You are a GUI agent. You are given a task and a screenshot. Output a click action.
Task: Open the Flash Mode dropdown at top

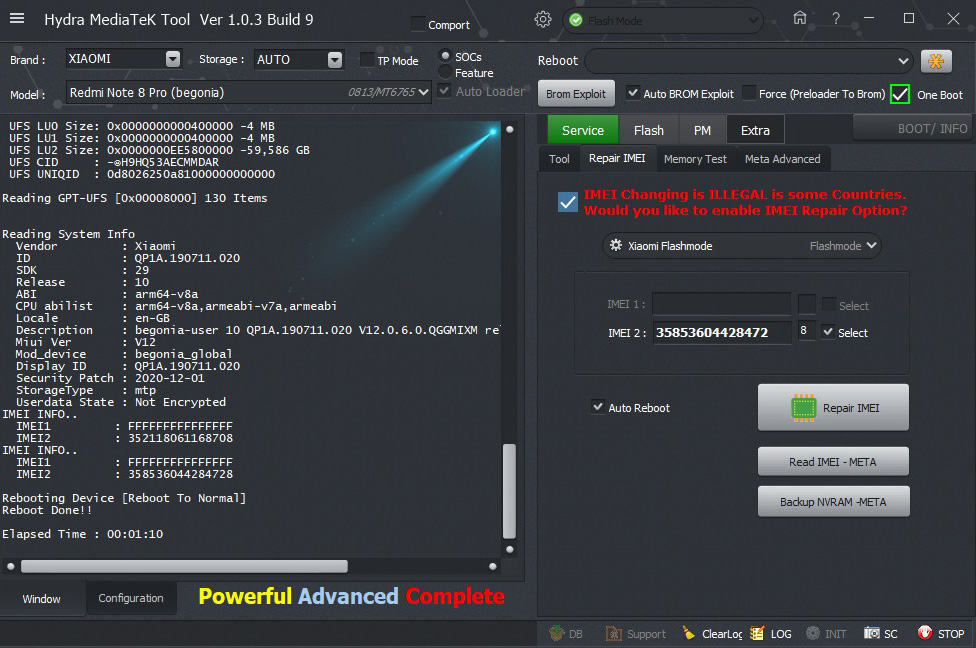tap(663, 21)
